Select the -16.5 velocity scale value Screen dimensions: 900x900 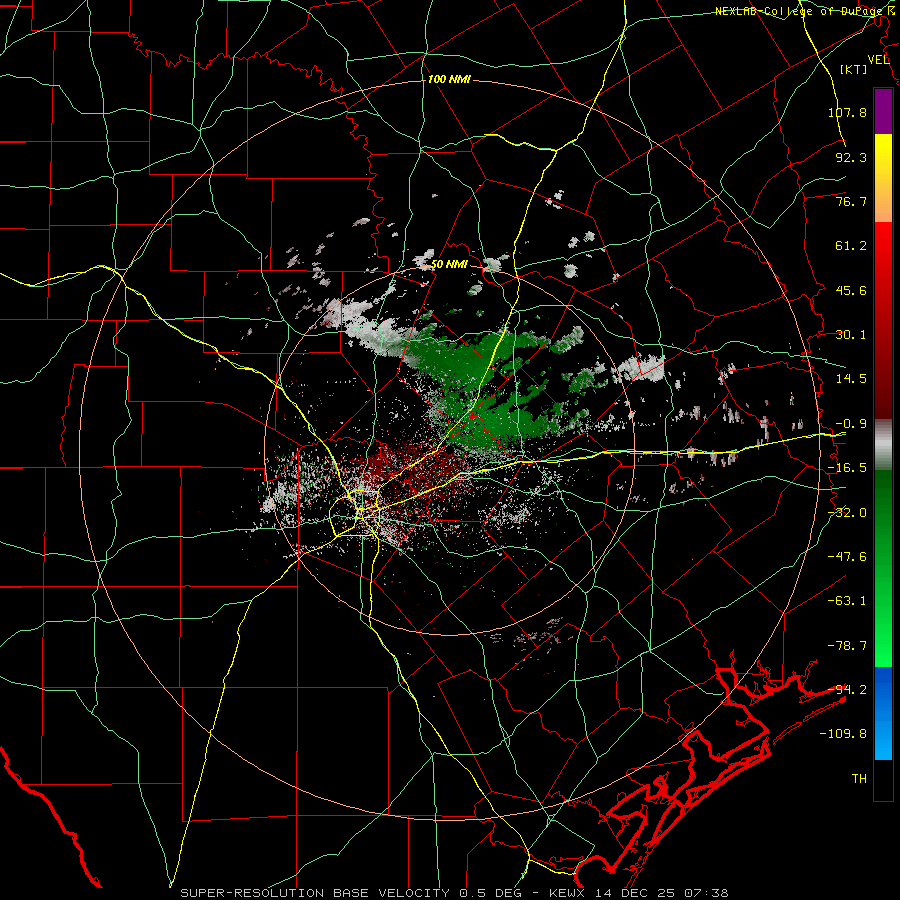click(x=847, y=468)
